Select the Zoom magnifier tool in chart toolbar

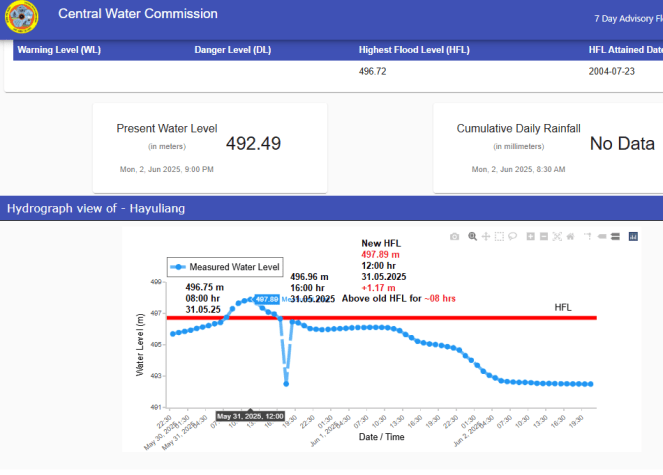point(472,237)
